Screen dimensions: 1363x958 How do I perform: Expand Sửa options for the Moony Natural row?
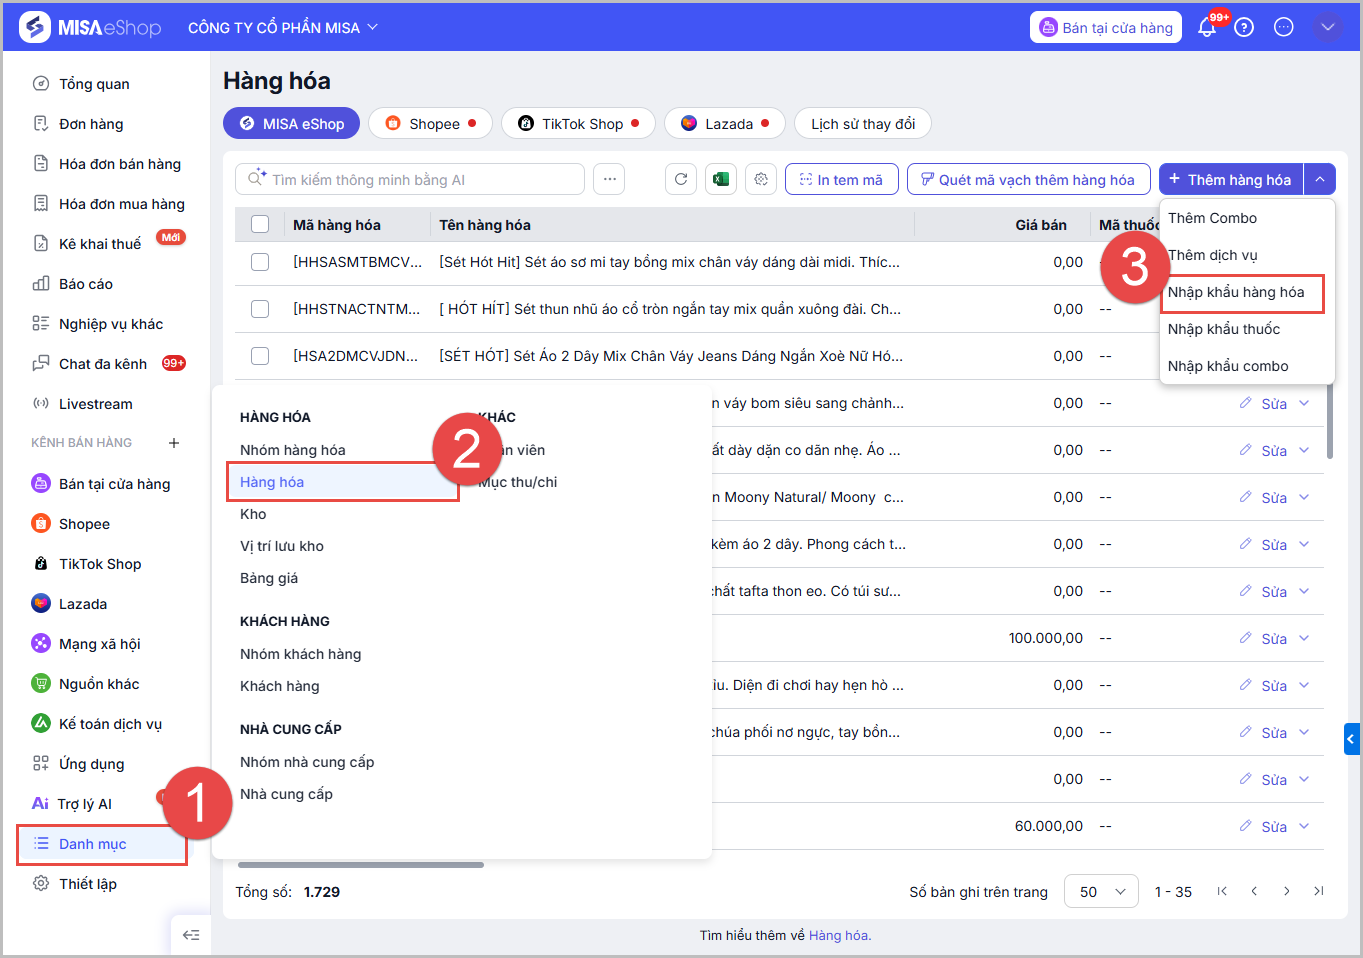click(1304, 497)
